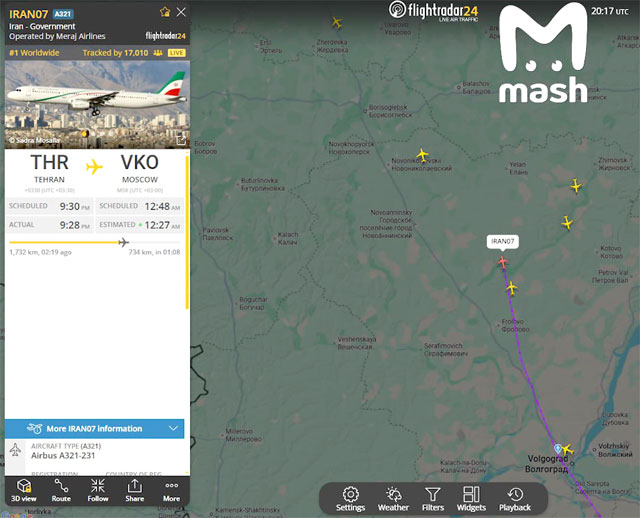Add IRAN07 to favorites with star icon
This screenshot has height=518, width=640.
[x=165, y=12]
